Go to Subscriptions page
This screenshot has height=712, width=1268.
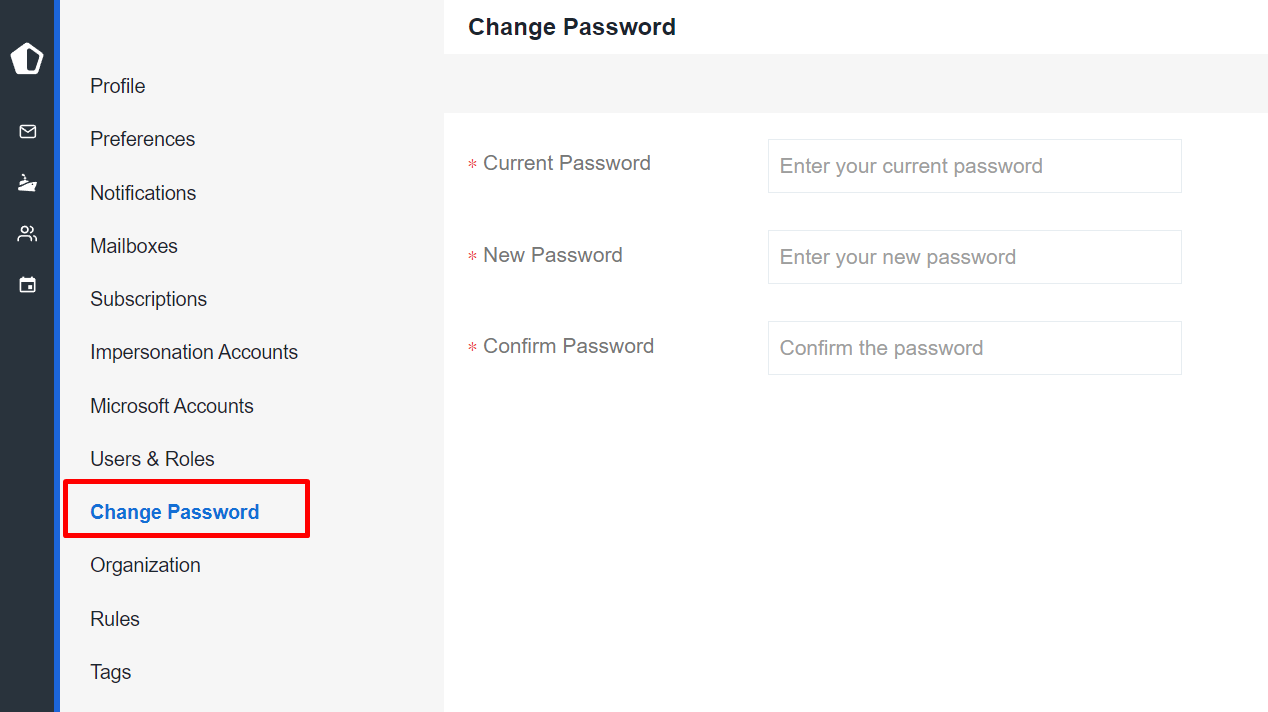tap(149, 299)
